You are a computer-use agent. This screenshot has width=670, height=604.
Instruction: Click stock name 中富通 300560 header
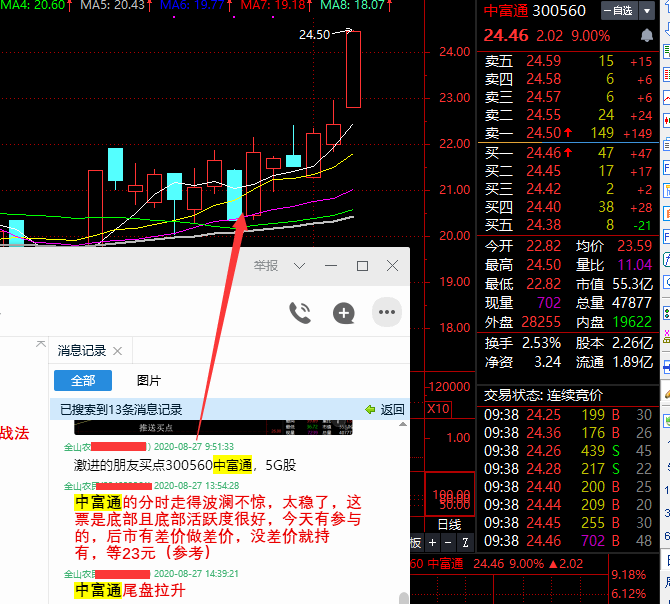(535, 11)
